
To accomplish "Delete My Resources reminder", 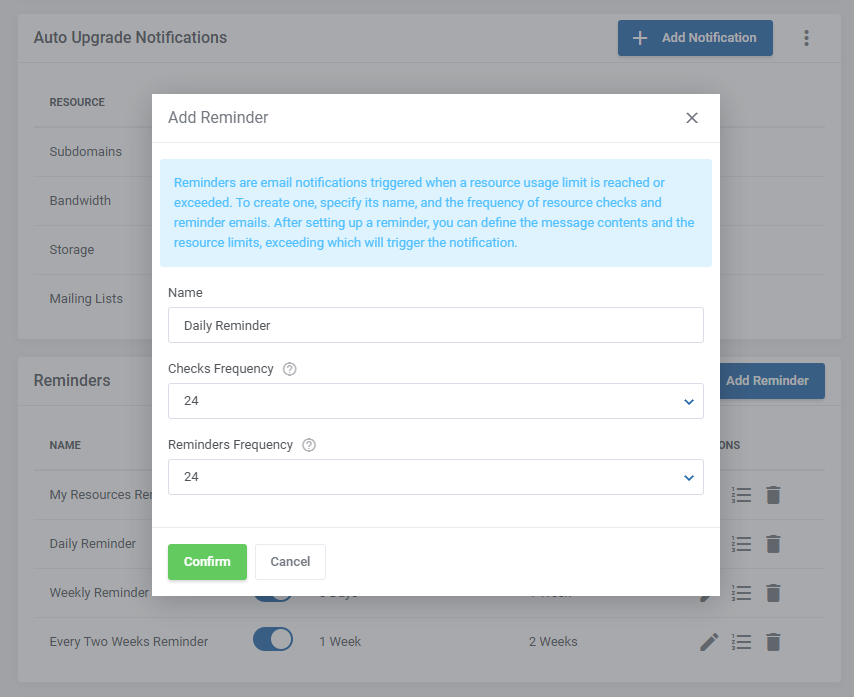I will (773, 495).
